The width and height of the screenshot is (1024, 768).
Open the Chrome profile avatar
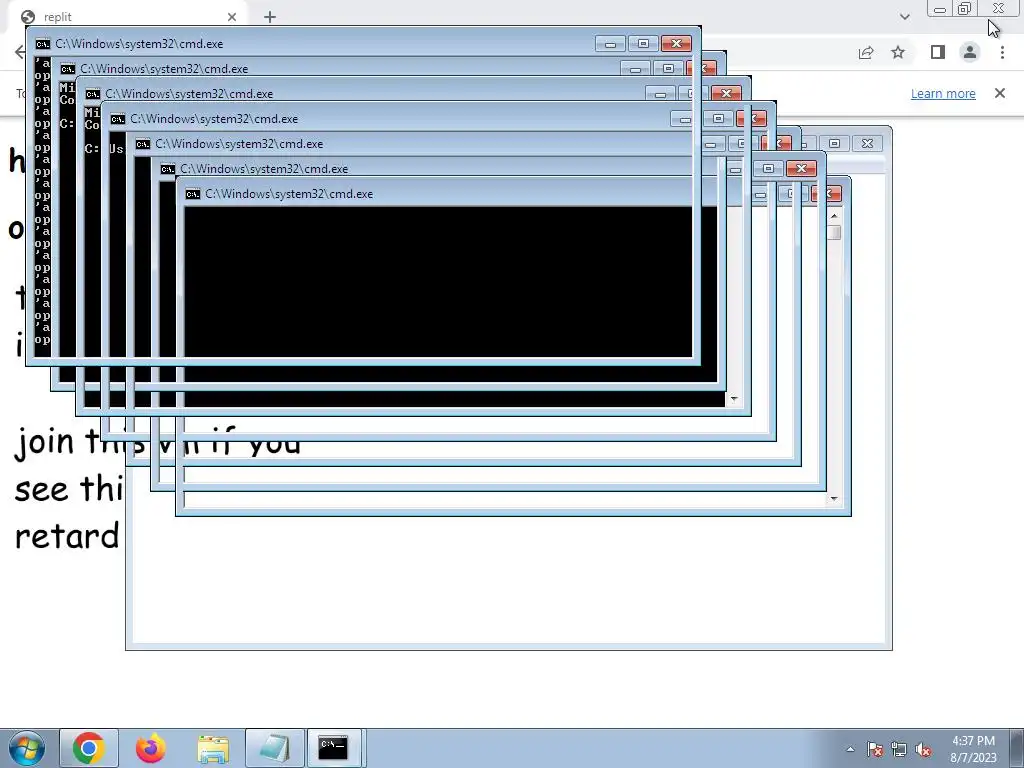pos(970,52)
